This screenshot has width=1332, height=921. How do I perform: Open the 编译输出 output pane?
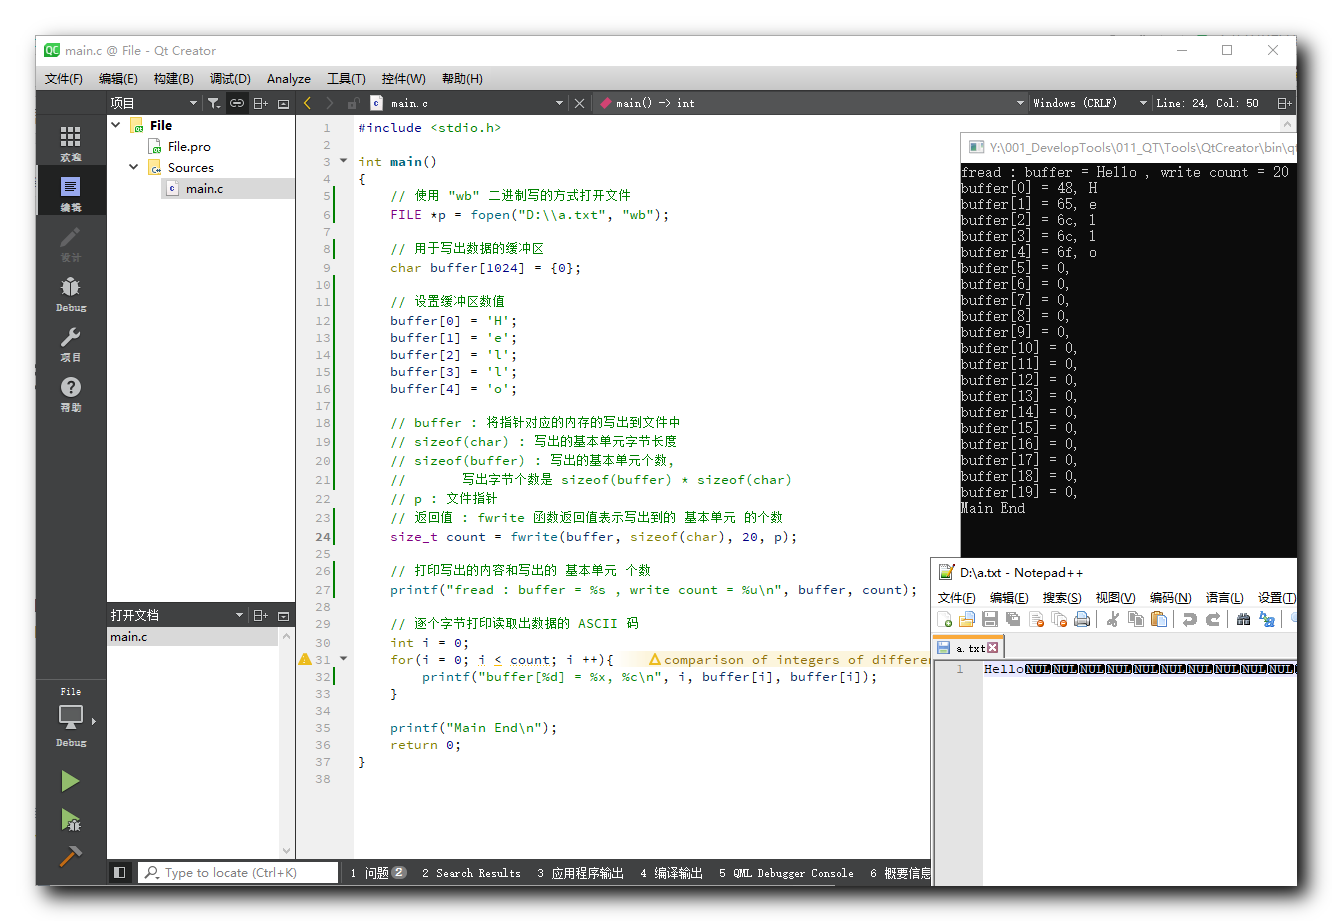click(671, 873)
